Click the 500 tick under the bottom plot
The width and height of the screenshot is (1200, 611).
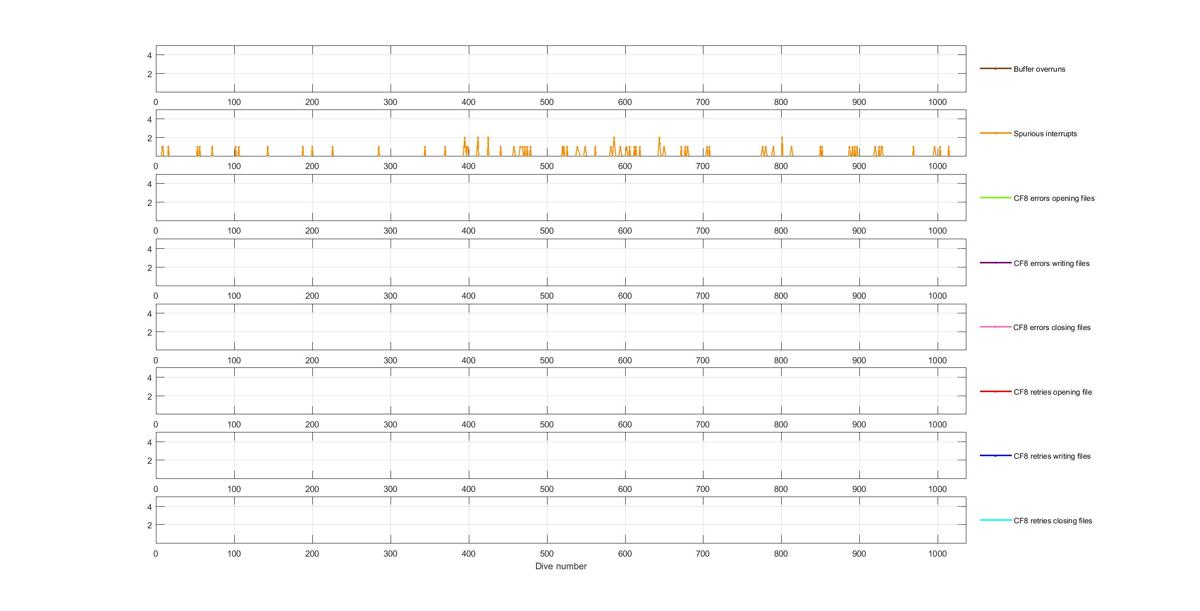click(547, 553)
